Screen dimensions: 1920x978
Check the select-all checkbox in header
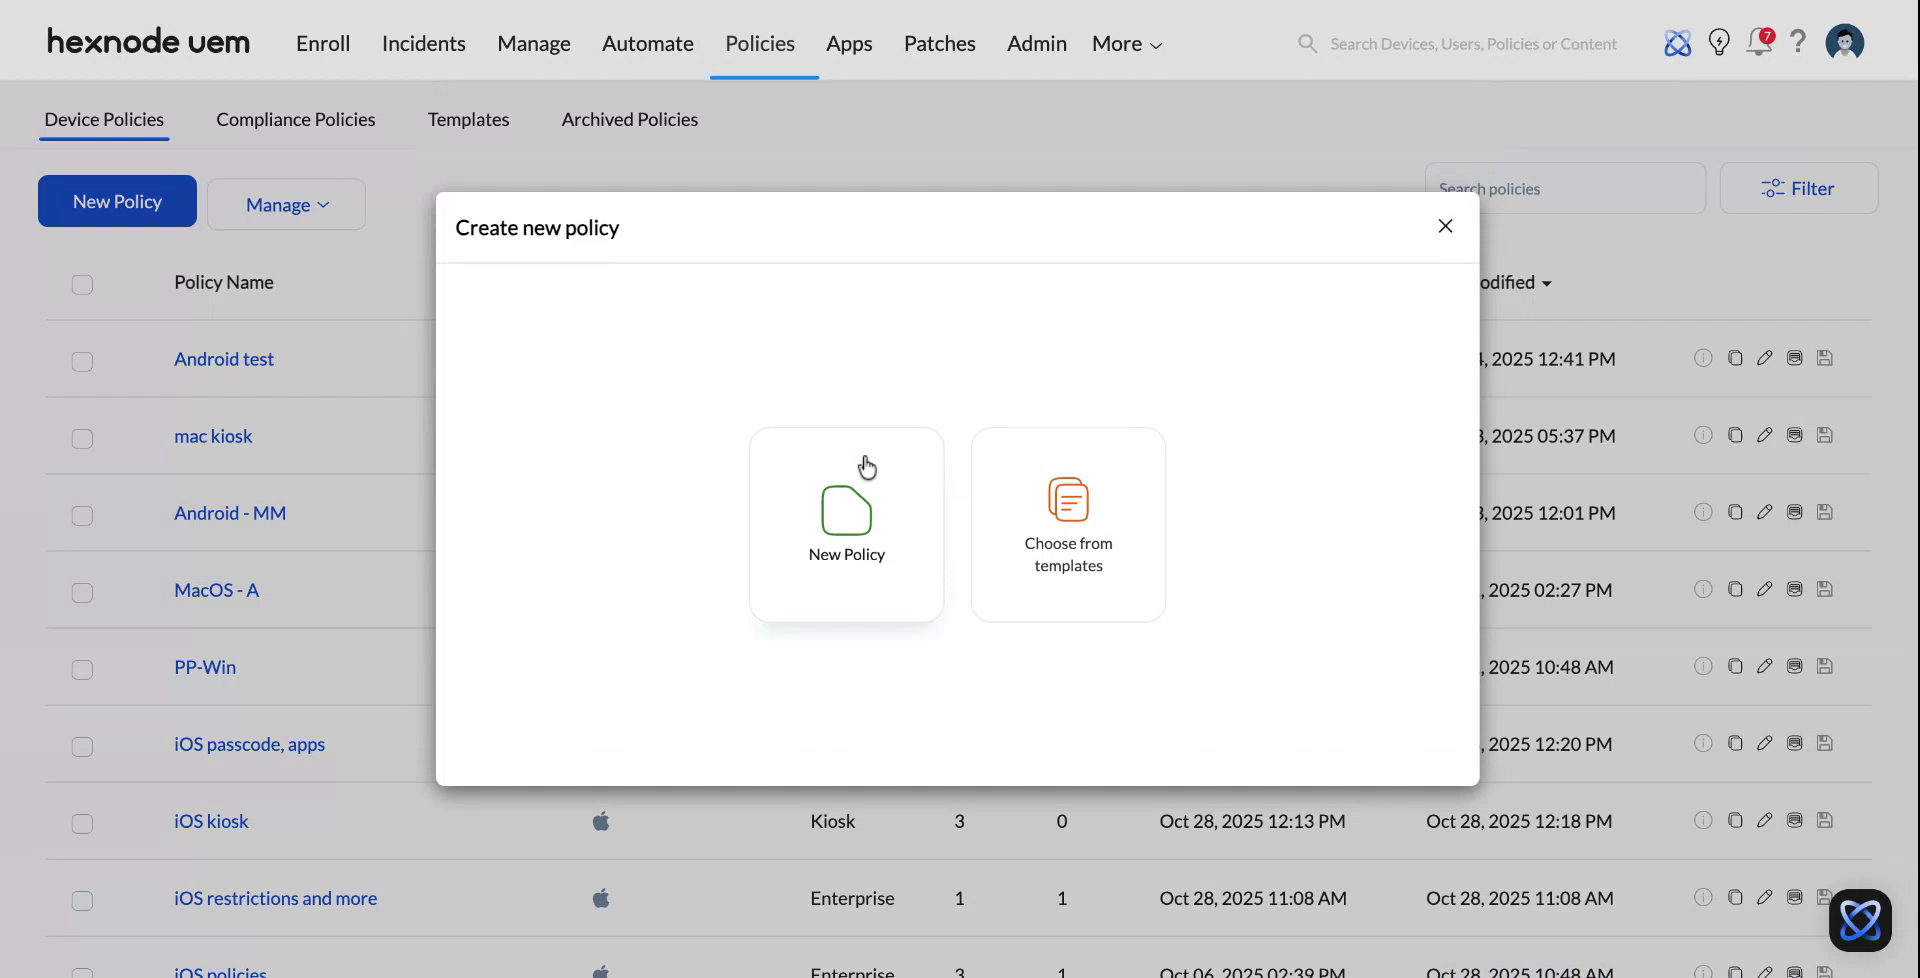click(82, 284)
